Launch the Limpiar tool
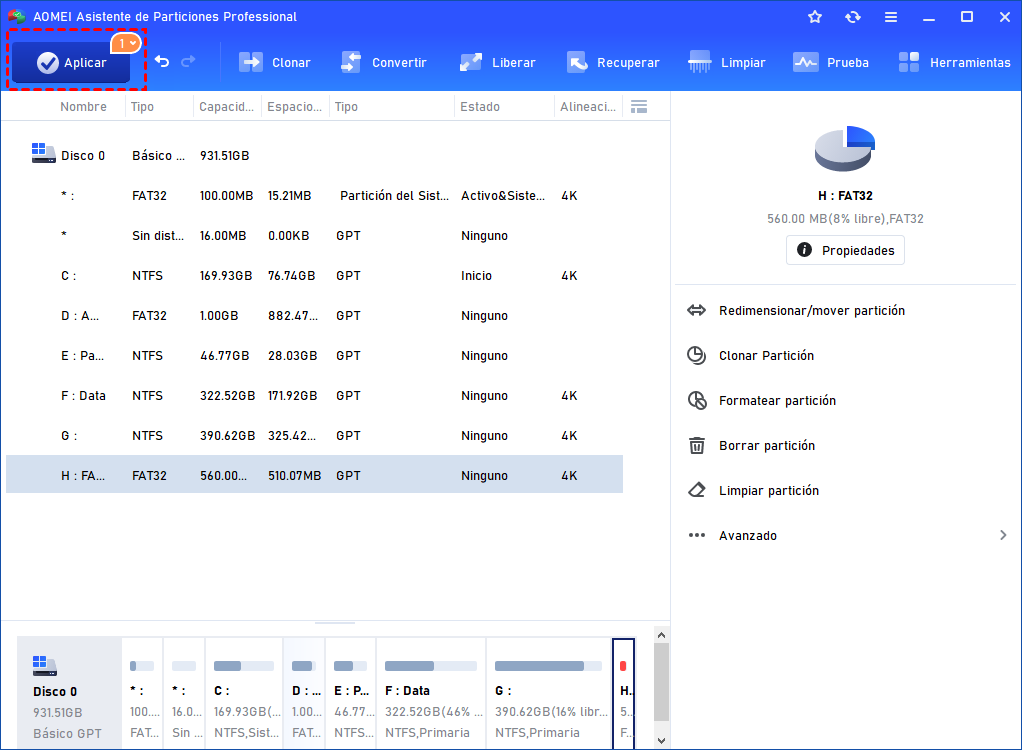 (727, 62)
